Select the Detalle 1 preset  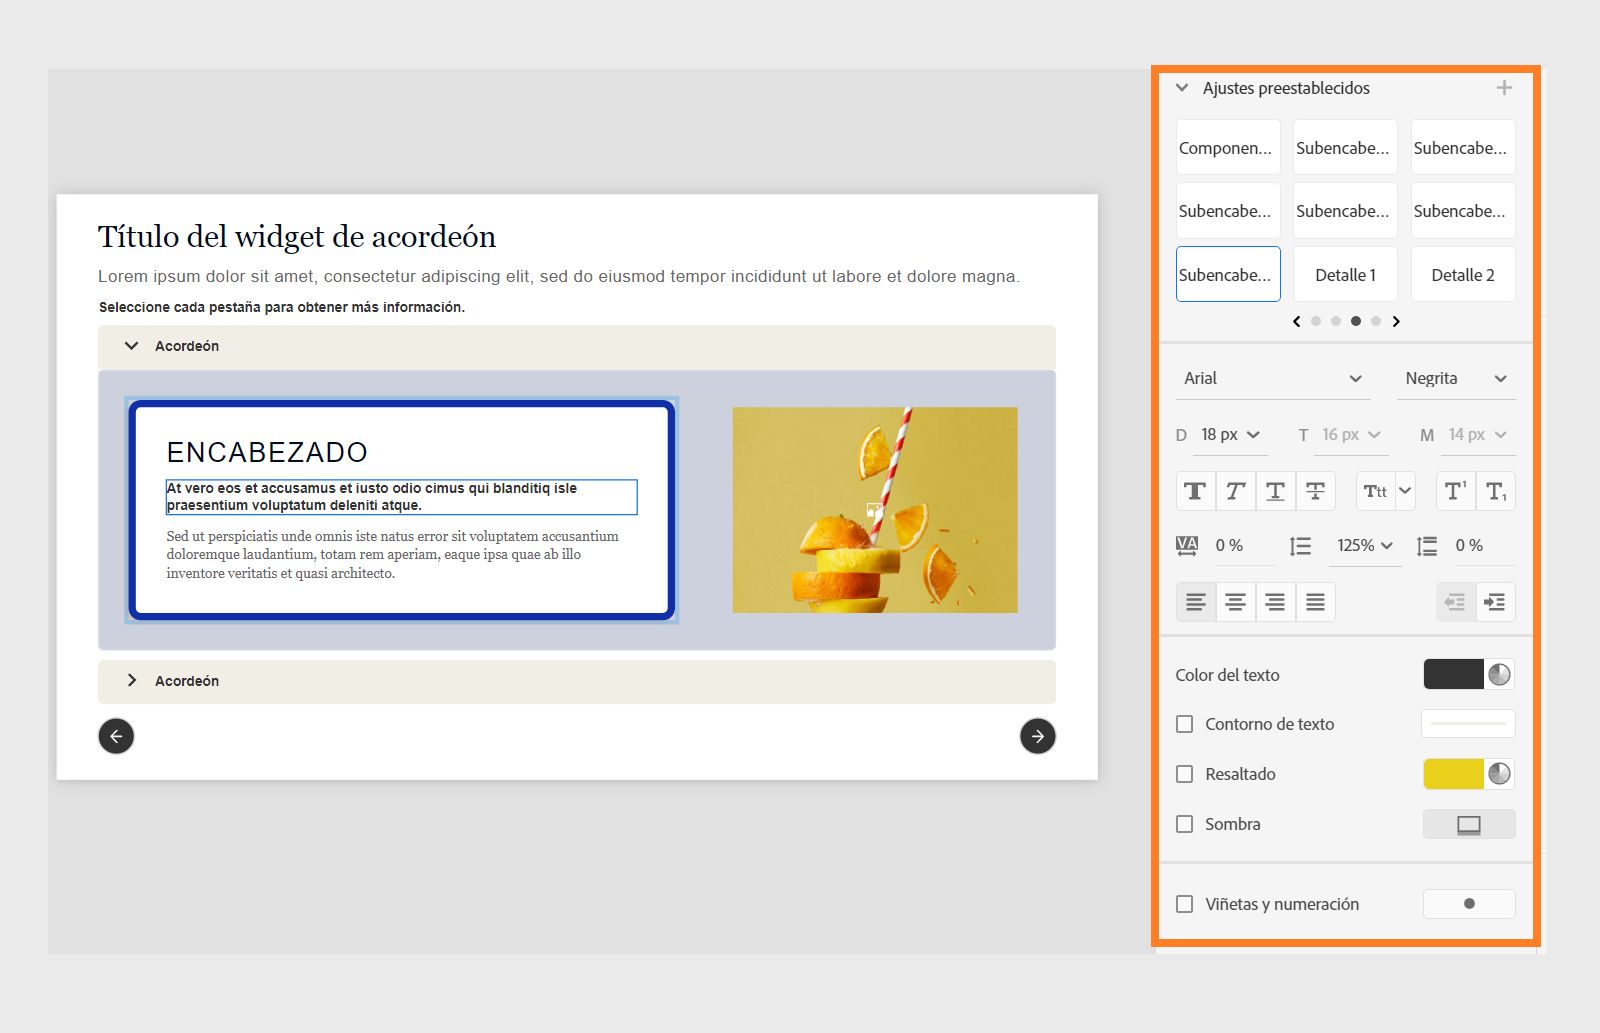click(1345, 275)
